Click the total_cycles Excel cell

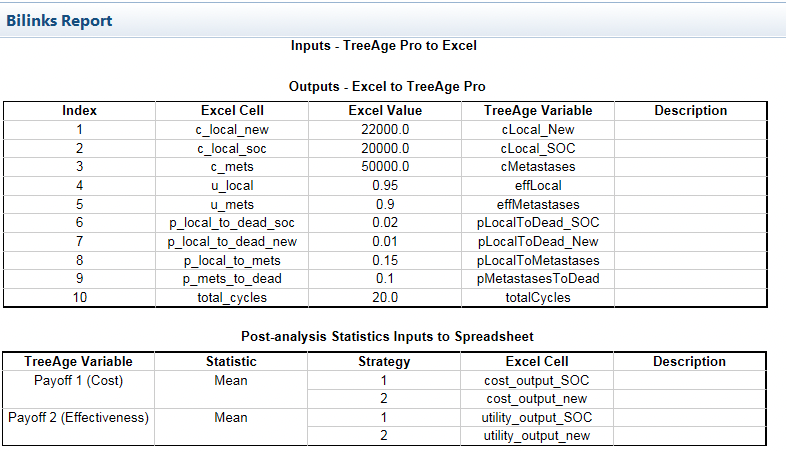pos(232,297)
